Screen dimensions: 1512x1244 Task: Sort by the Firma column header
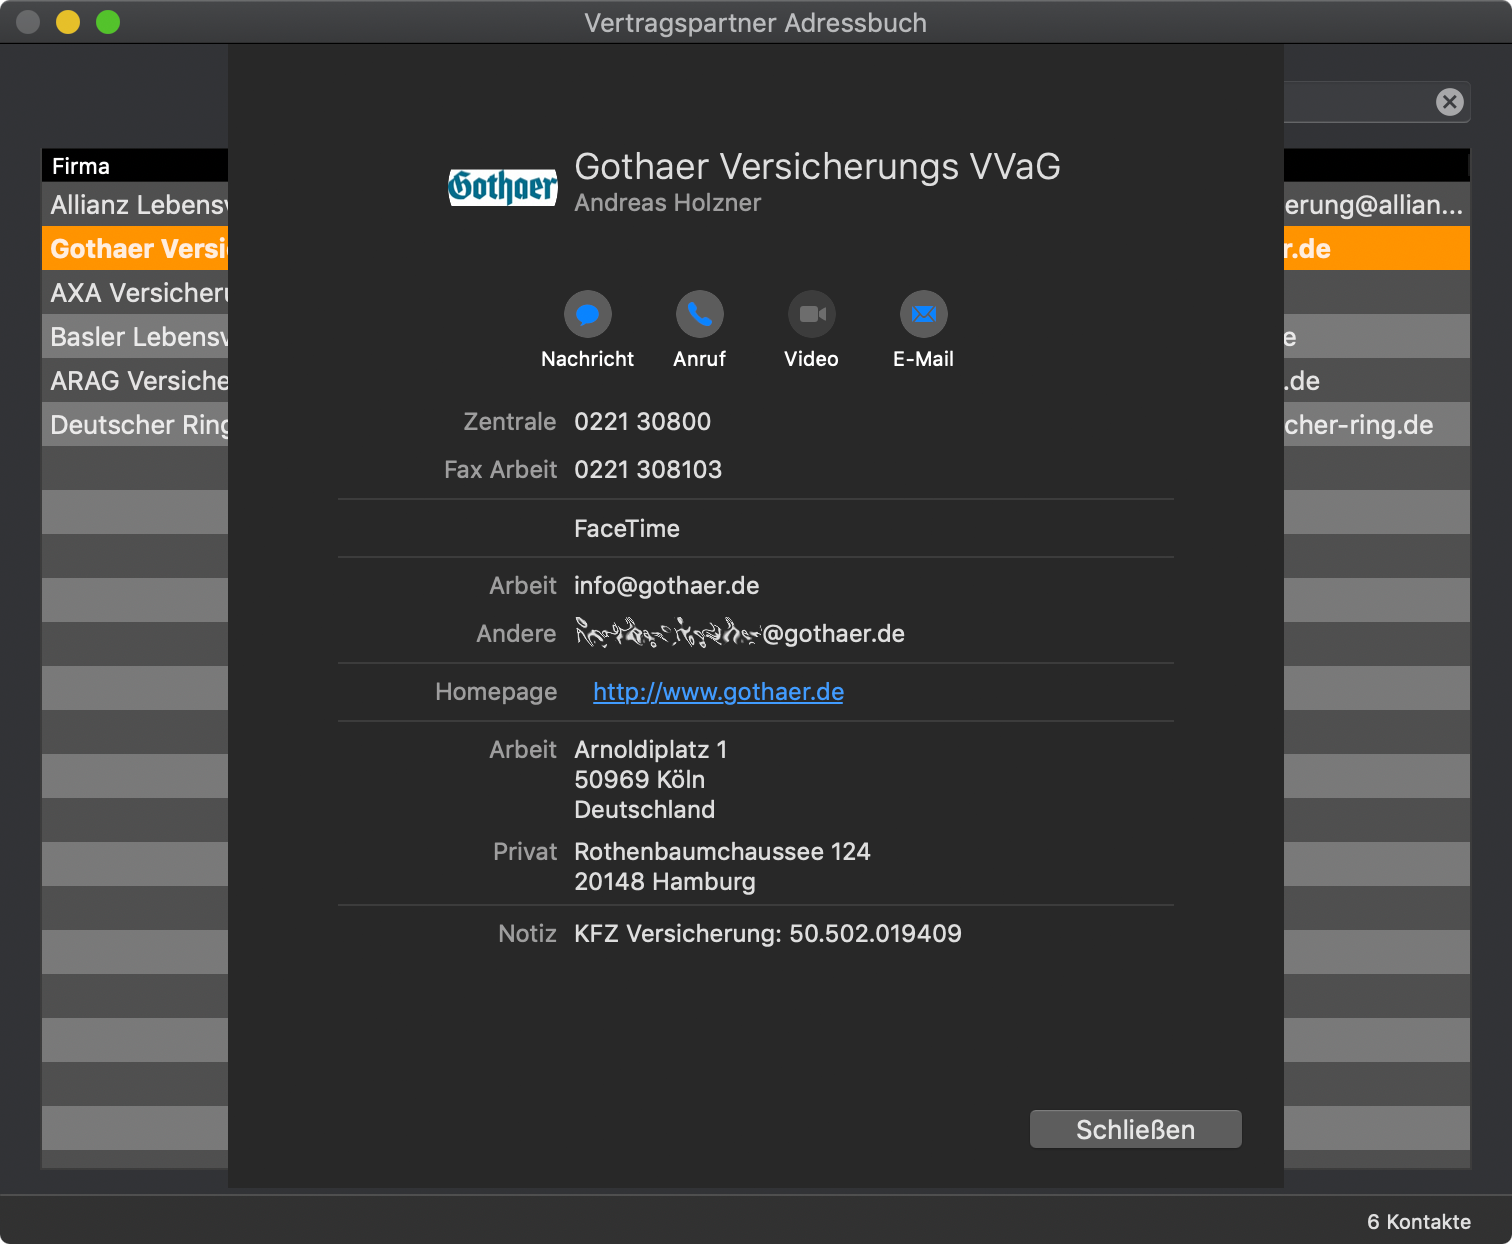pos(135,166)
